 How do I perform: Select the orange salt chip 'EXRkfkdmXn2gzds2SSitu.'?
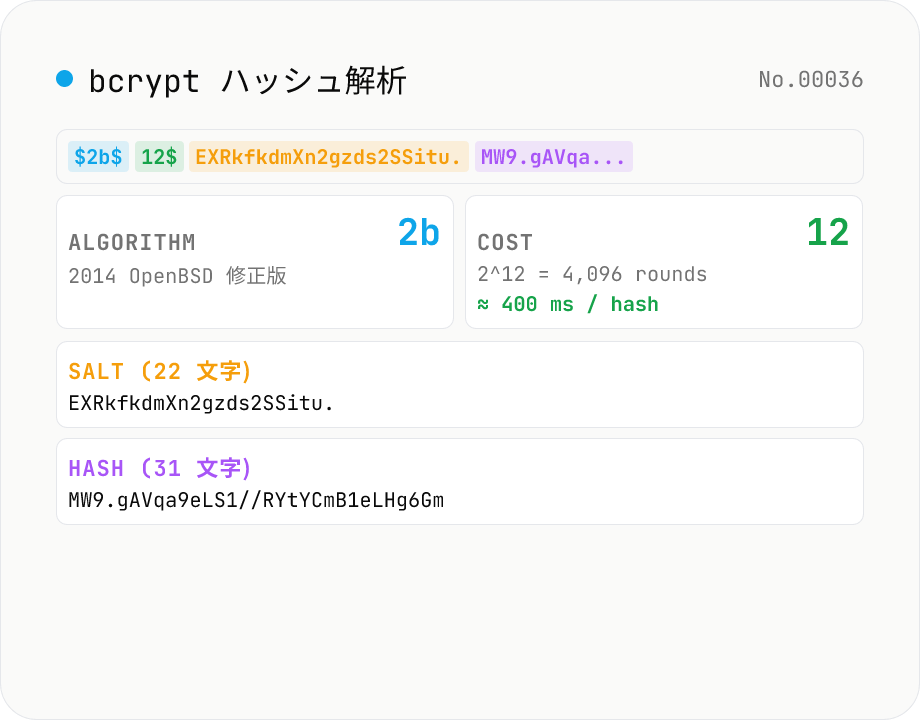coord(329,157)
